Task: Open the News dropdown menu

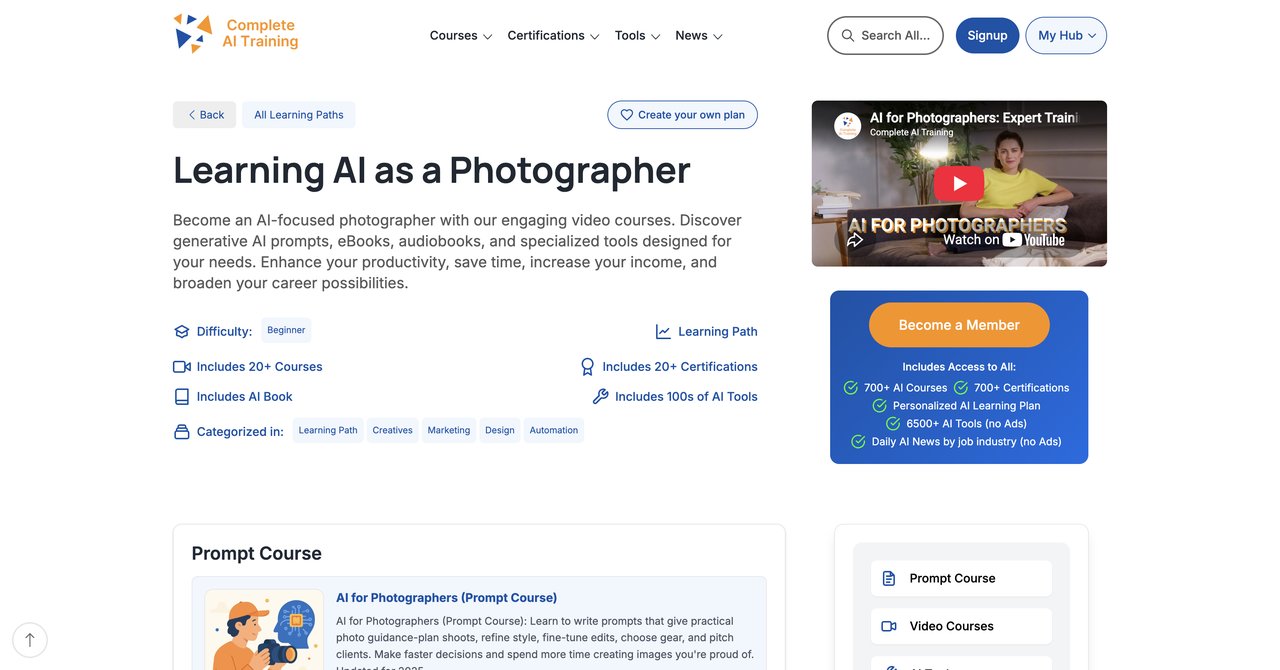Action: [699, 35]
